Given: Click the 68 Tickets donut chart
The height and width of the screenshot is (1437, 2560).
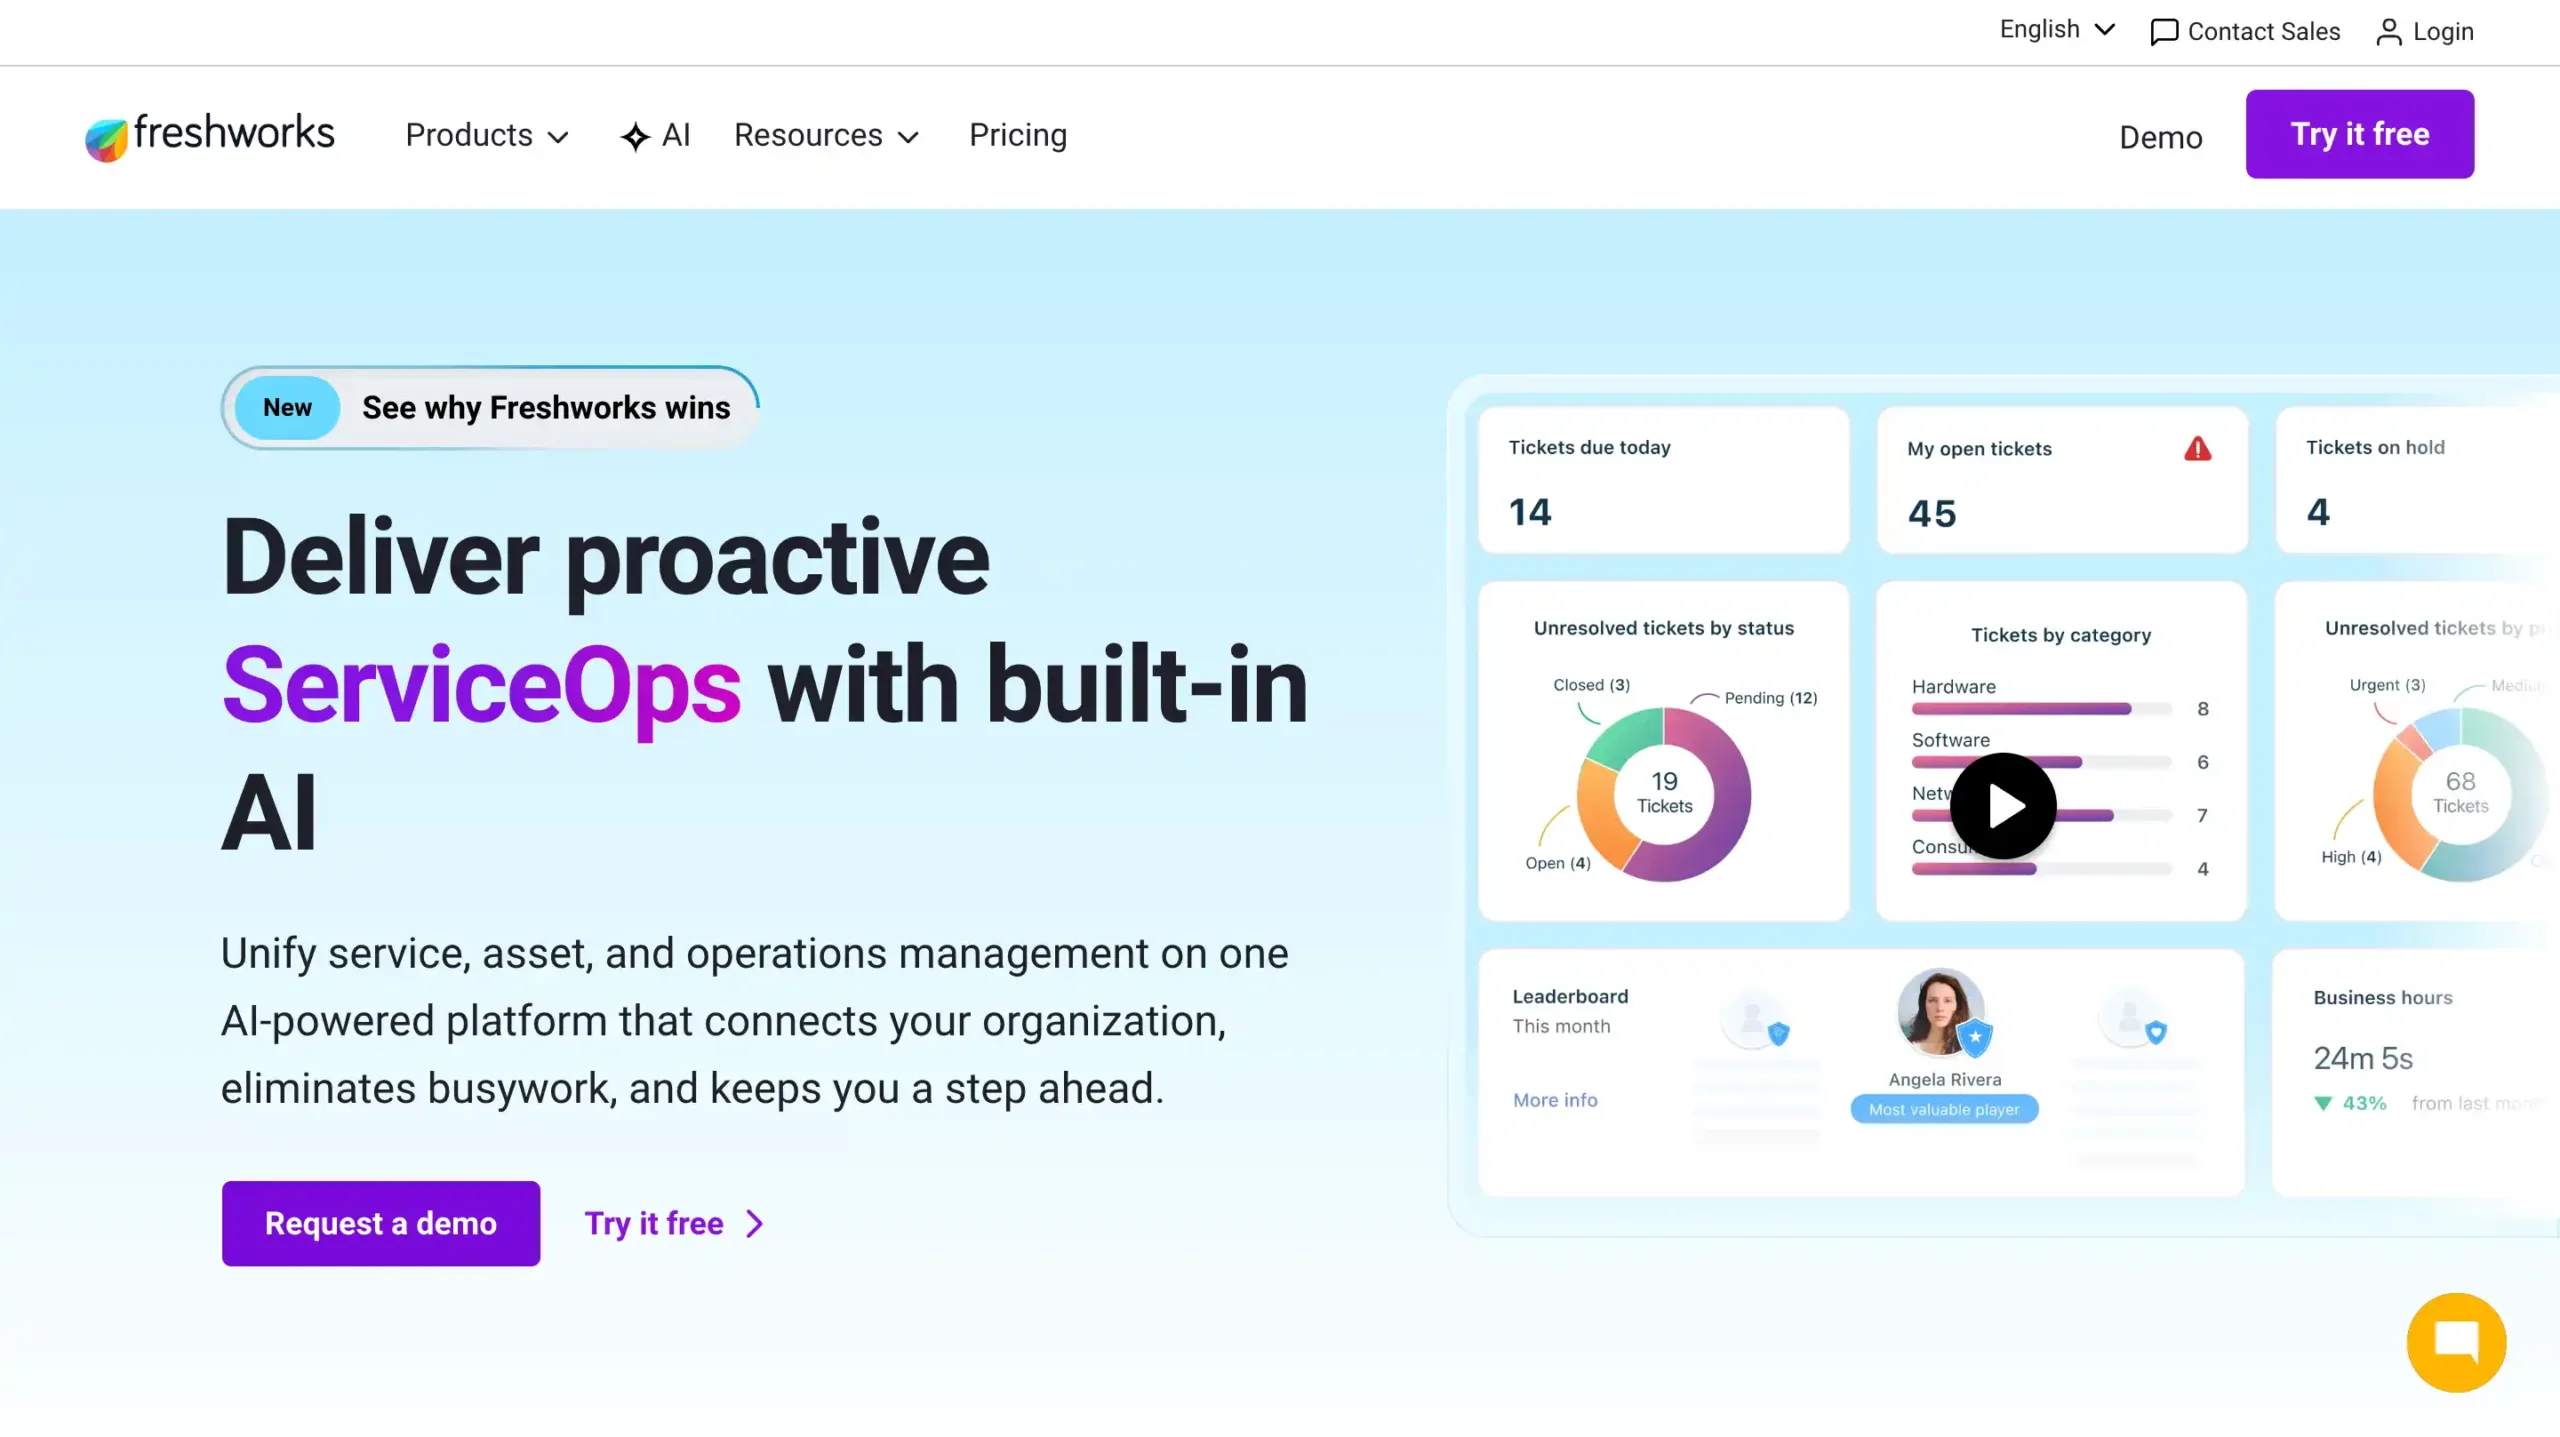Looking at the screenshot, I should (2461, 794).
